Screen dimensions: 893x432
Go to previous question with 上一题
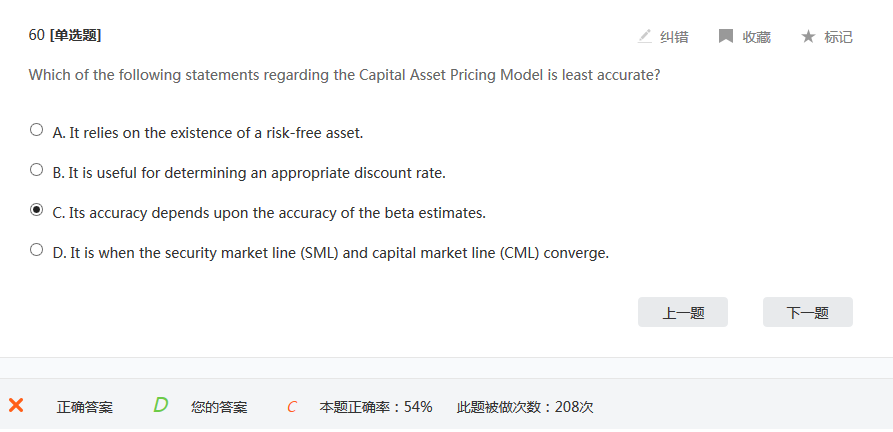pos(683,312)
